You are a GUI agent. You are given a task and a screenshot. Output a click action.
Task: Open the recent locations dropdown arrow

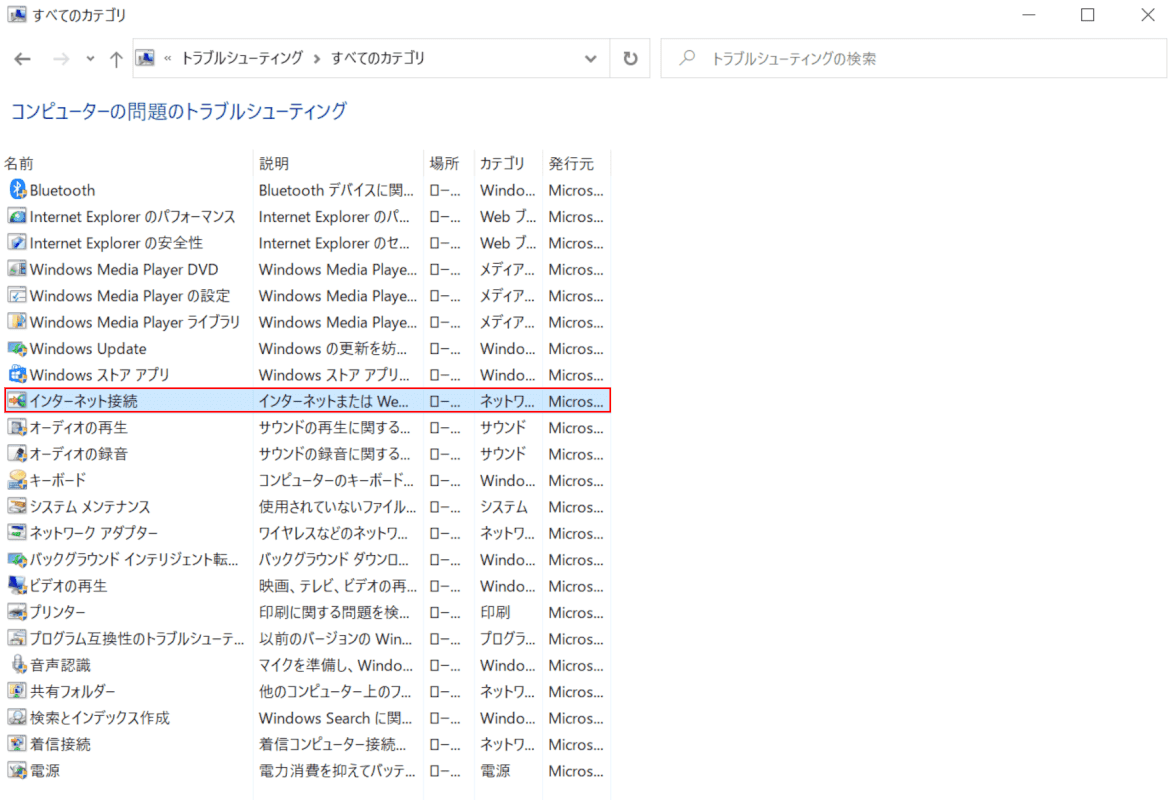point(90,58)
